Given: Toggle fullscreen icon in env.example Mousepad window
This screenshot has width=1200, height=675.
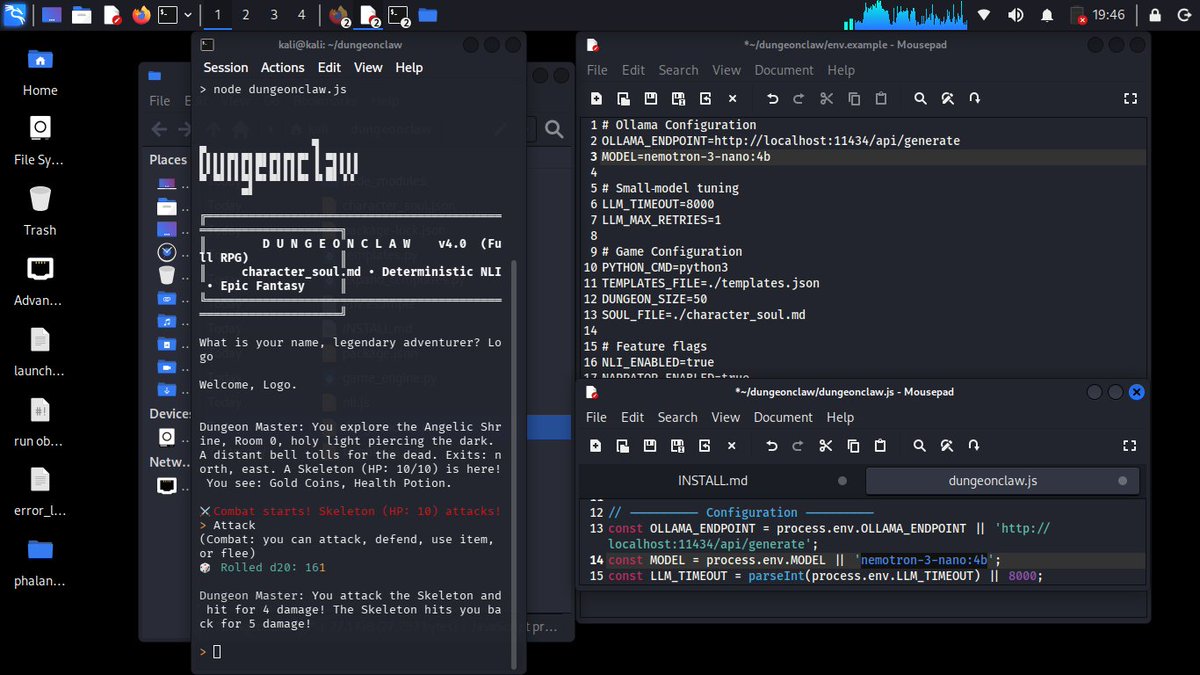Looking at the screenshot, I should (x=1130, y=98).
